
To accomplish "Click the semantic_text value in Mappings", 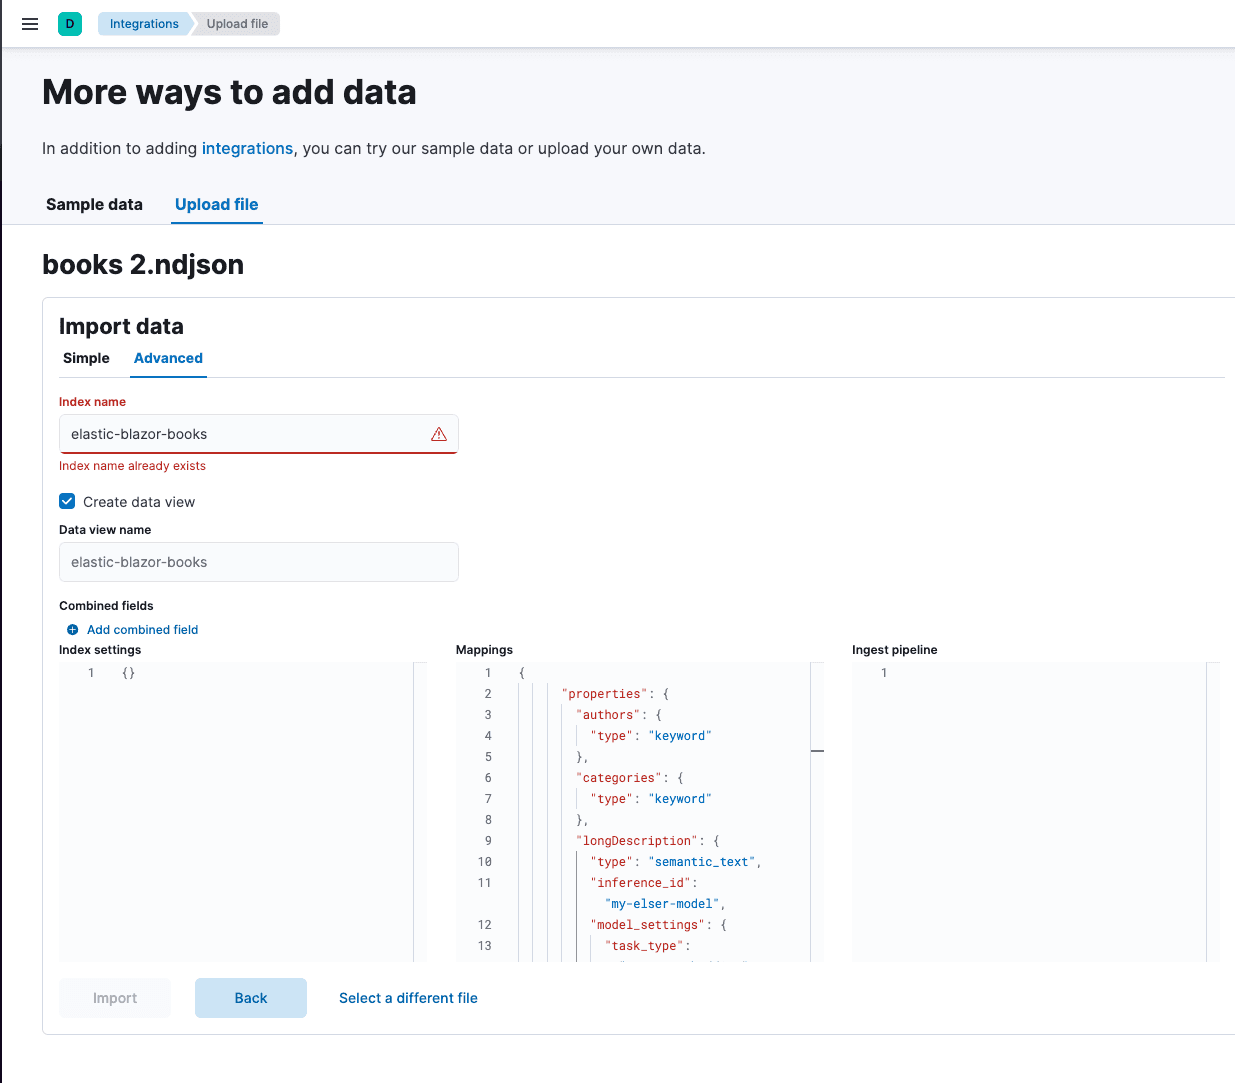I will click(701, 861).
